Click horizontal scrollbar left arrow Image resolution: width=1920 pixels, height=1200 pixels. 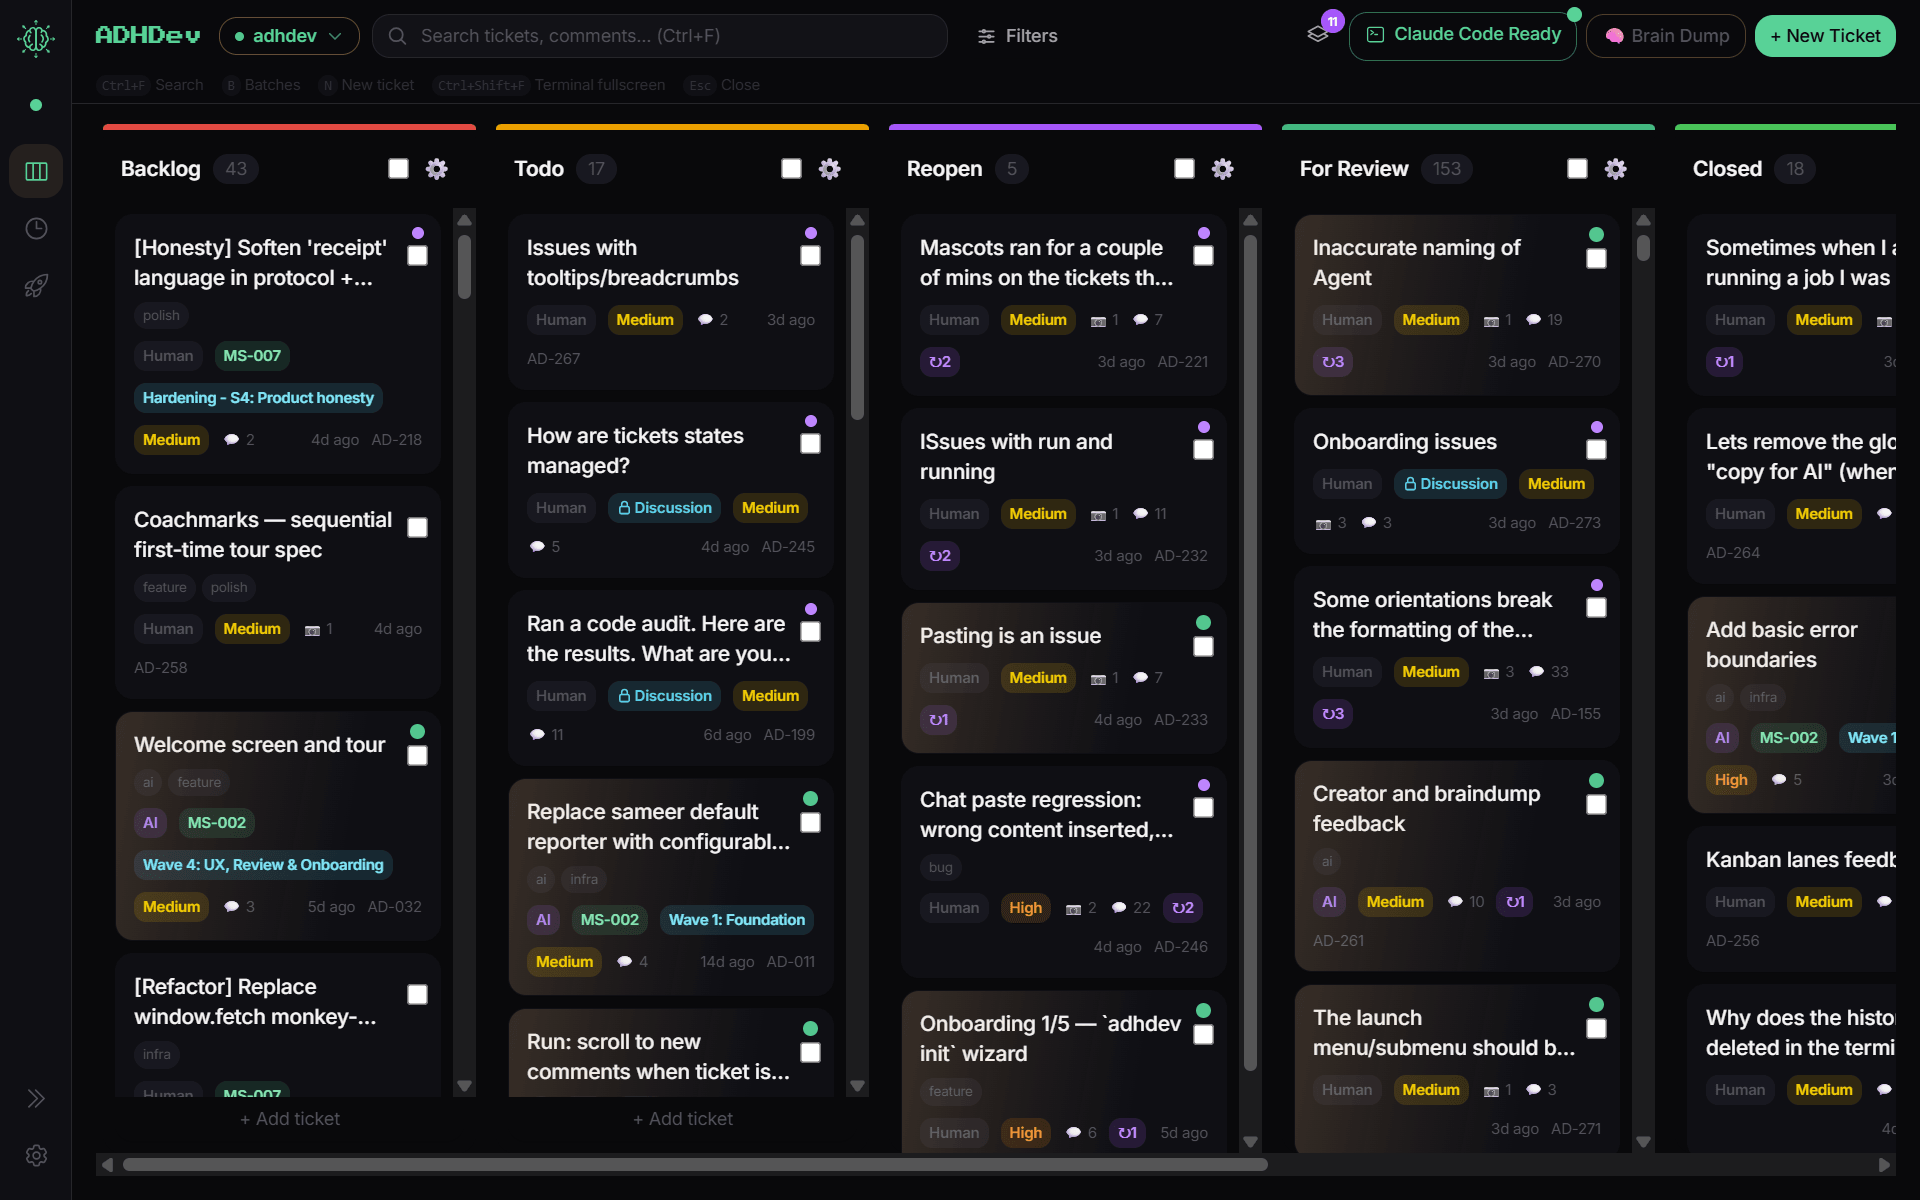coord(108,1165)
